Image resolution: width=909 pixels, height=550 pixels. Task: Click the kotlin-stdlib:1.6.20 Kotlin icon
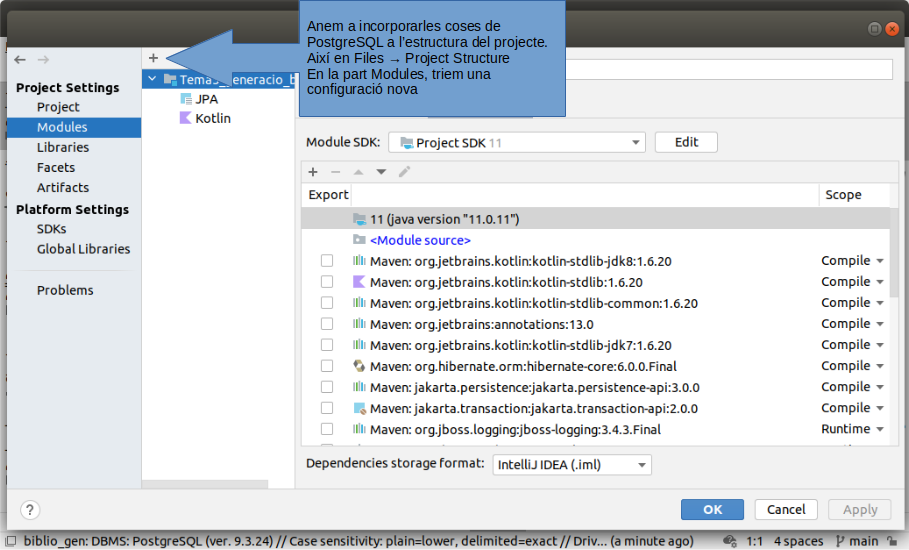coord(359,282)
